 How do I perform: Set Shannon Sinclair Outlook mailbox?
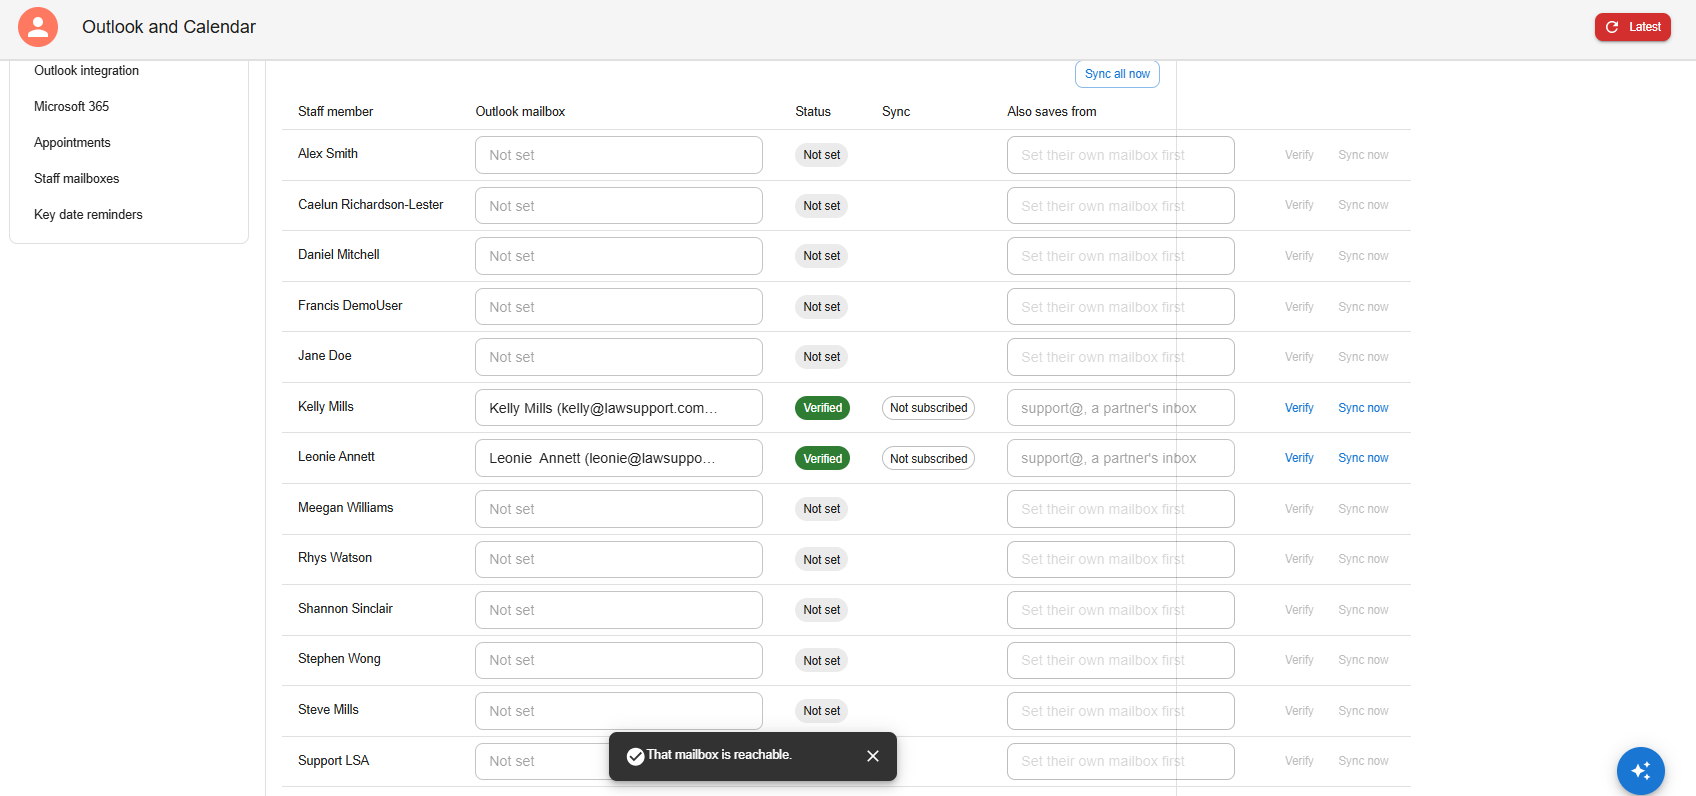point(619,610)
